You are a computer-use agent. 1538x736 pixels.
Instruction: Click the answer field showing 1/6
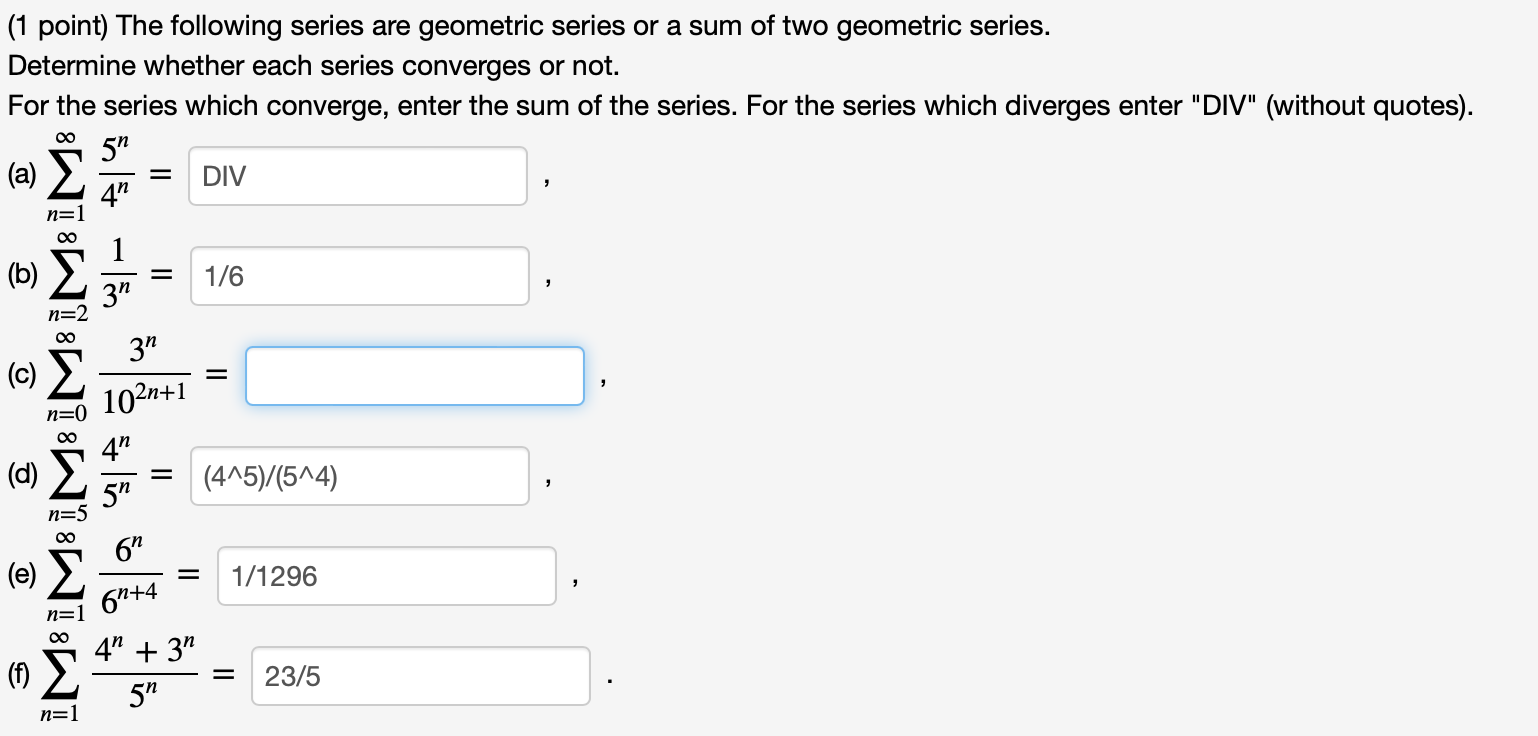pos(358,275)
